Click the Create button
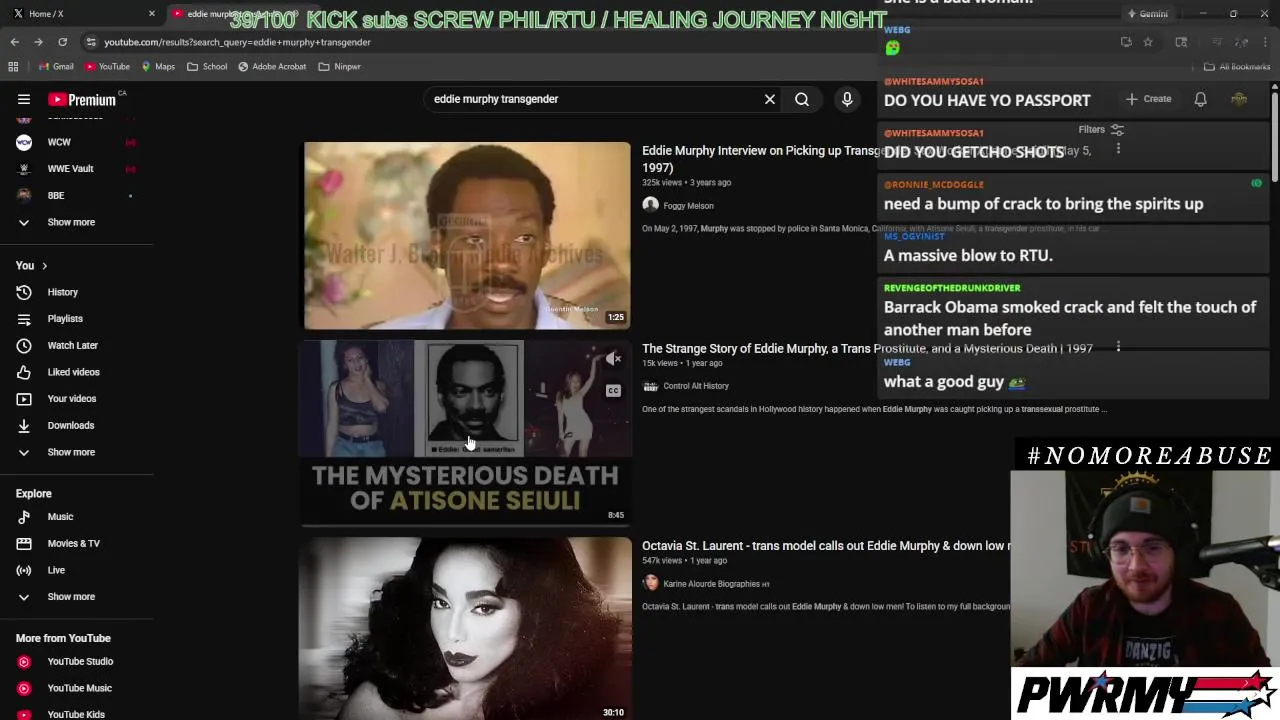The image size is (1280, 720). [1148, 99]
